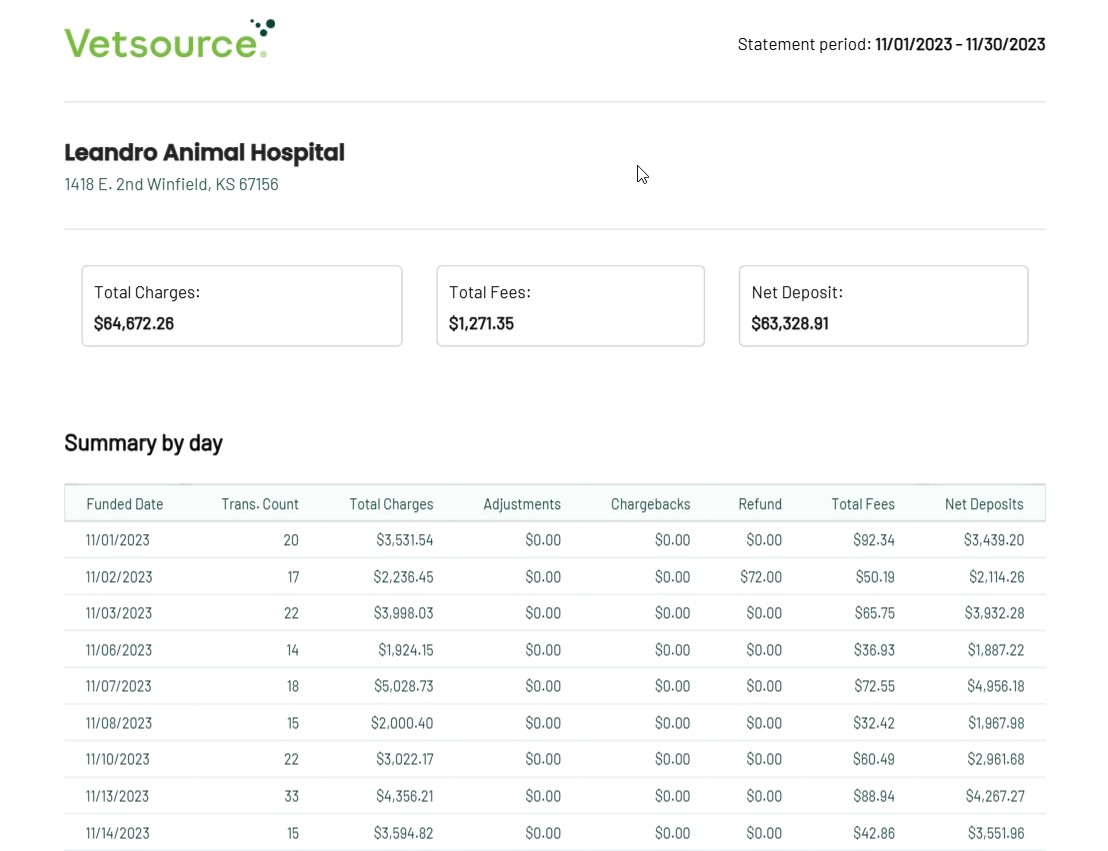Select the Total Fees summary card

click(570, 306)
